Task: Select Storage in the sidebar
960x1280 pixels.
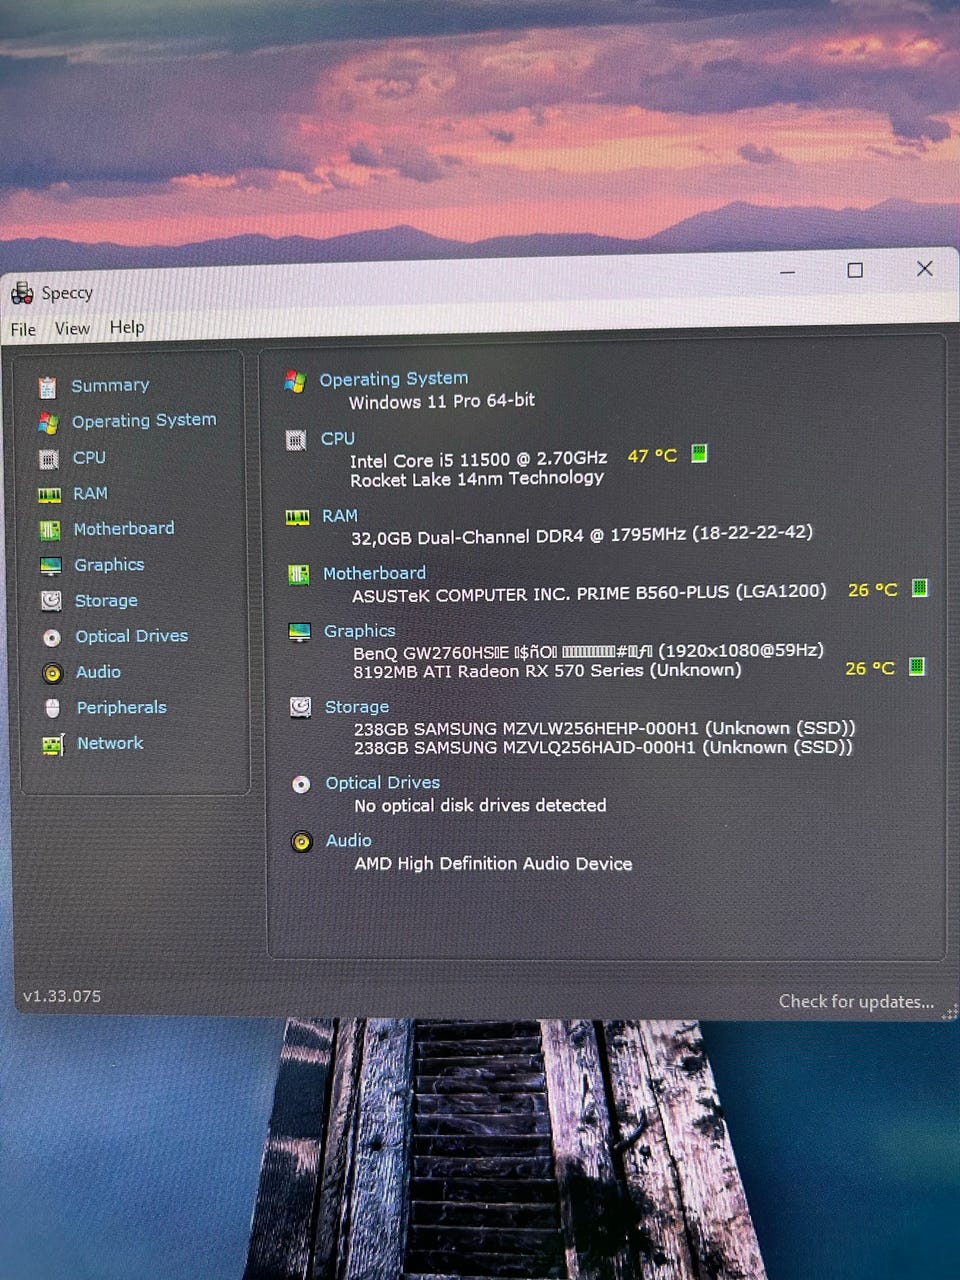Action: (x=106, y=601)
